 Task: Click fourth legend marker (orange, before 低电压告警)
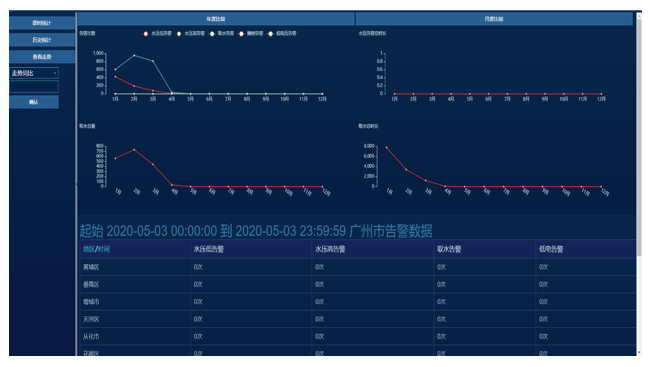241,34
